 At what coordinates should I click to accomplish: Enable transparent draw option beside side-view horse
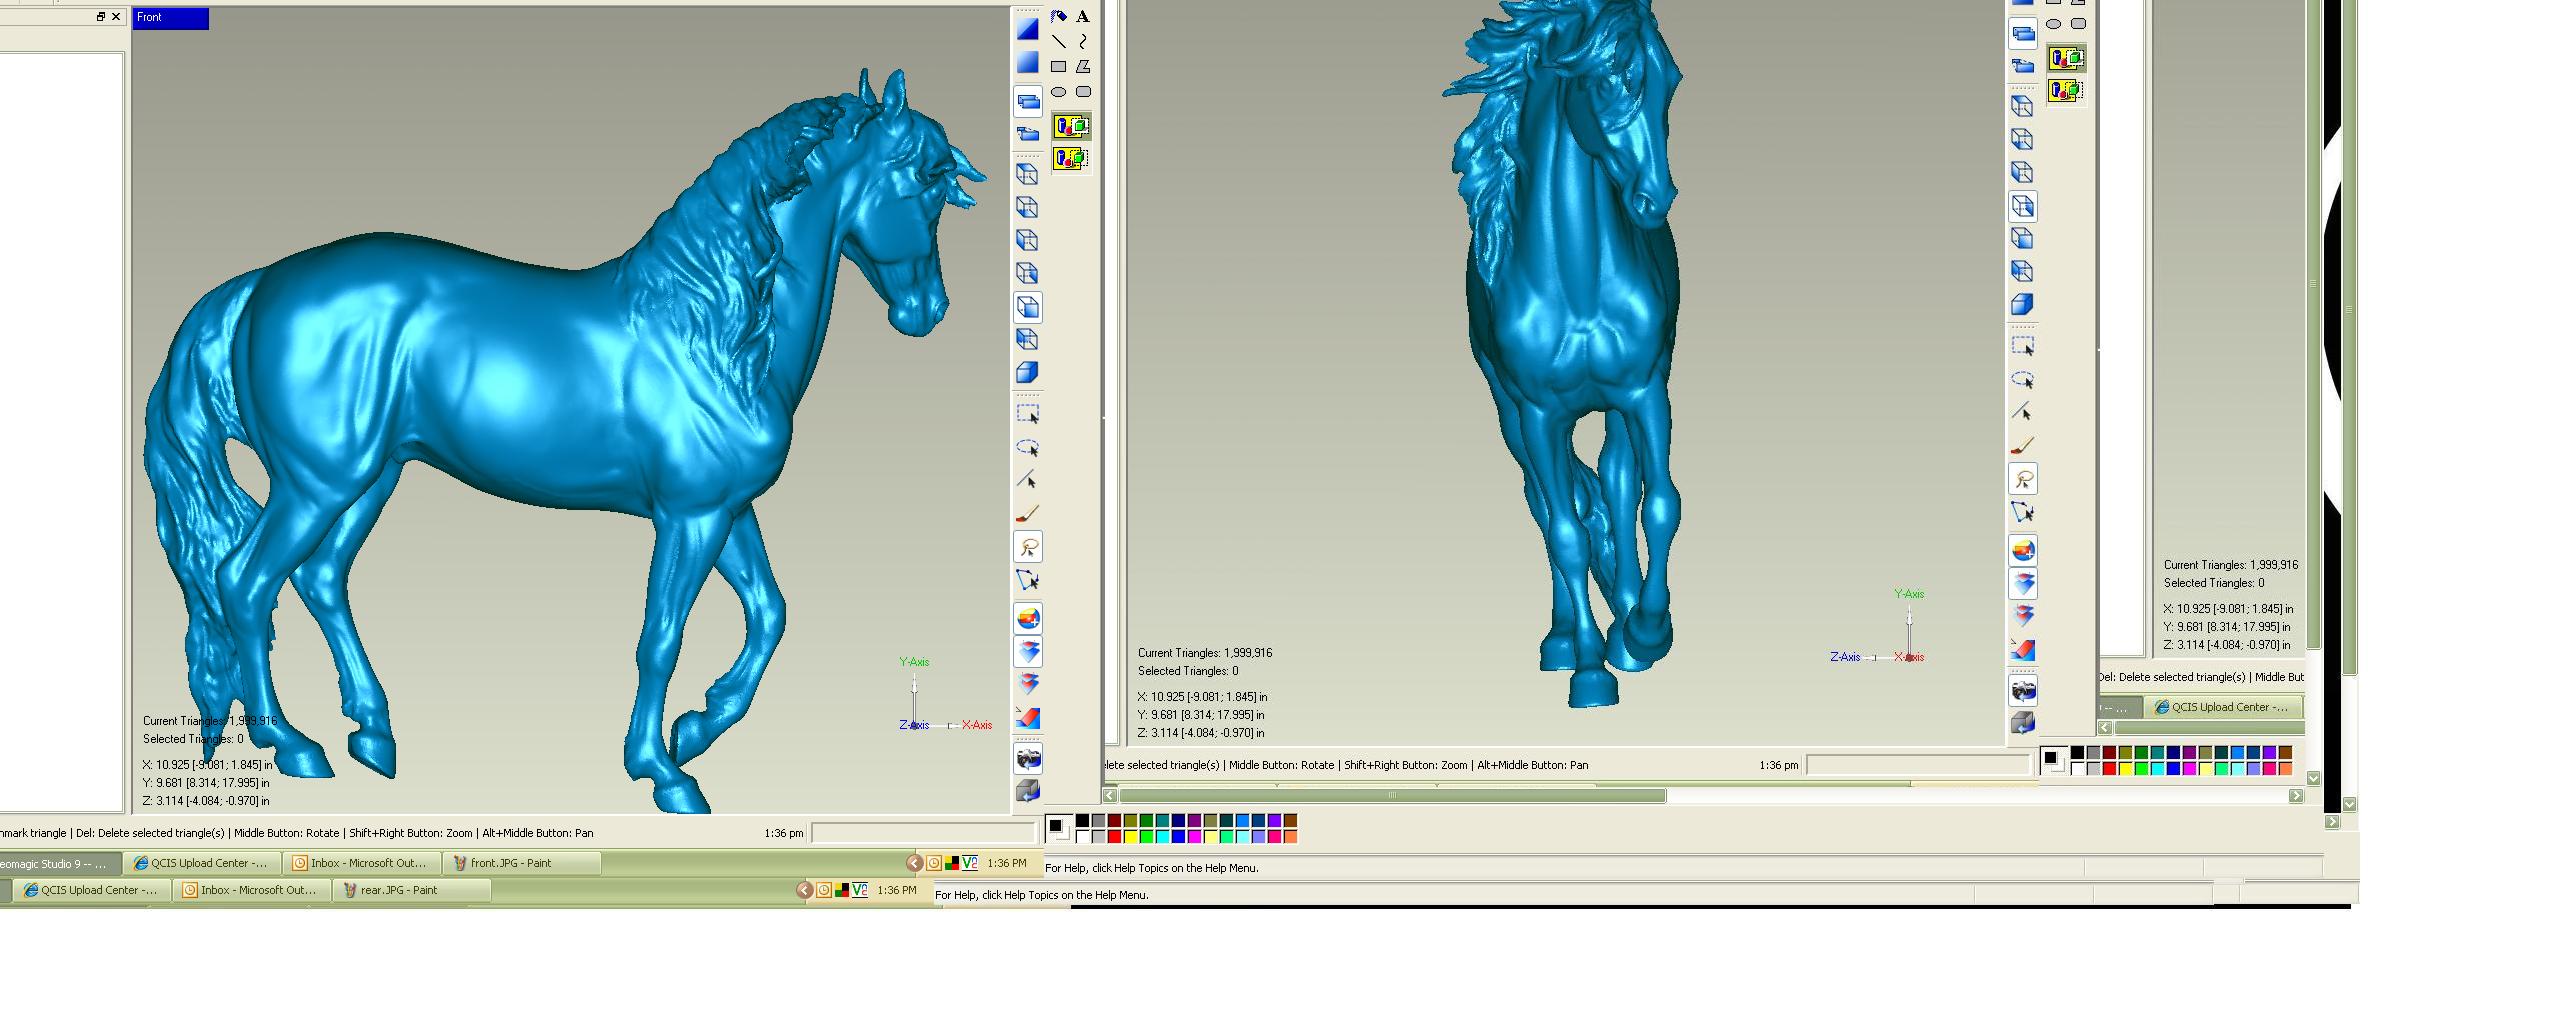1071,158
